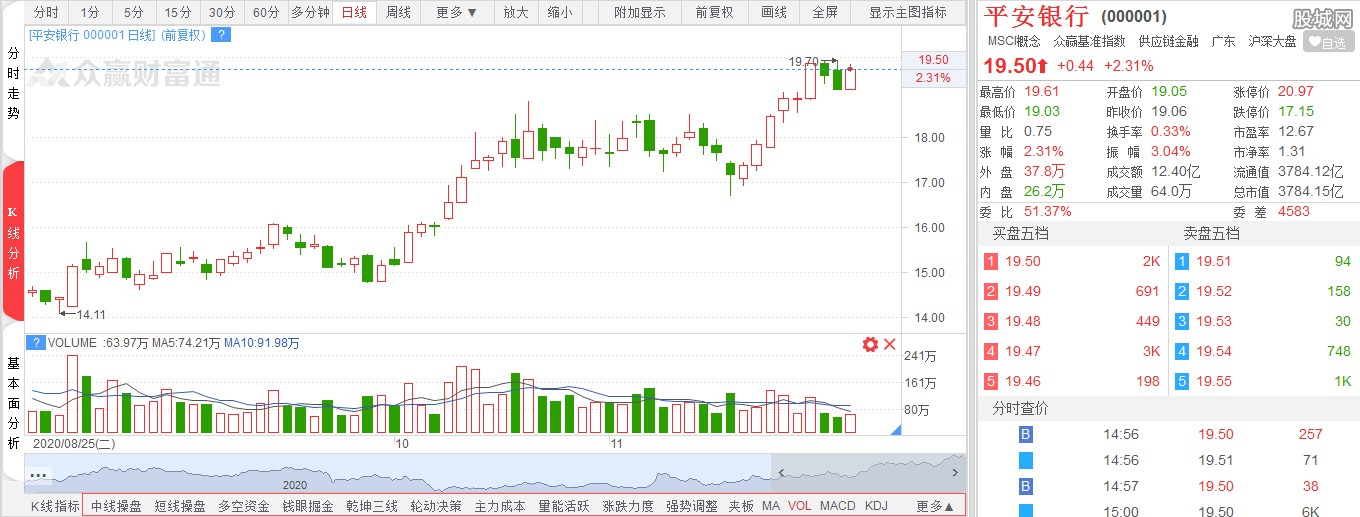Image resolution: width=1360 pixels, height=517 pixels.
Task: Select 涨跌力度 indicator
Action: coord(628,506)
